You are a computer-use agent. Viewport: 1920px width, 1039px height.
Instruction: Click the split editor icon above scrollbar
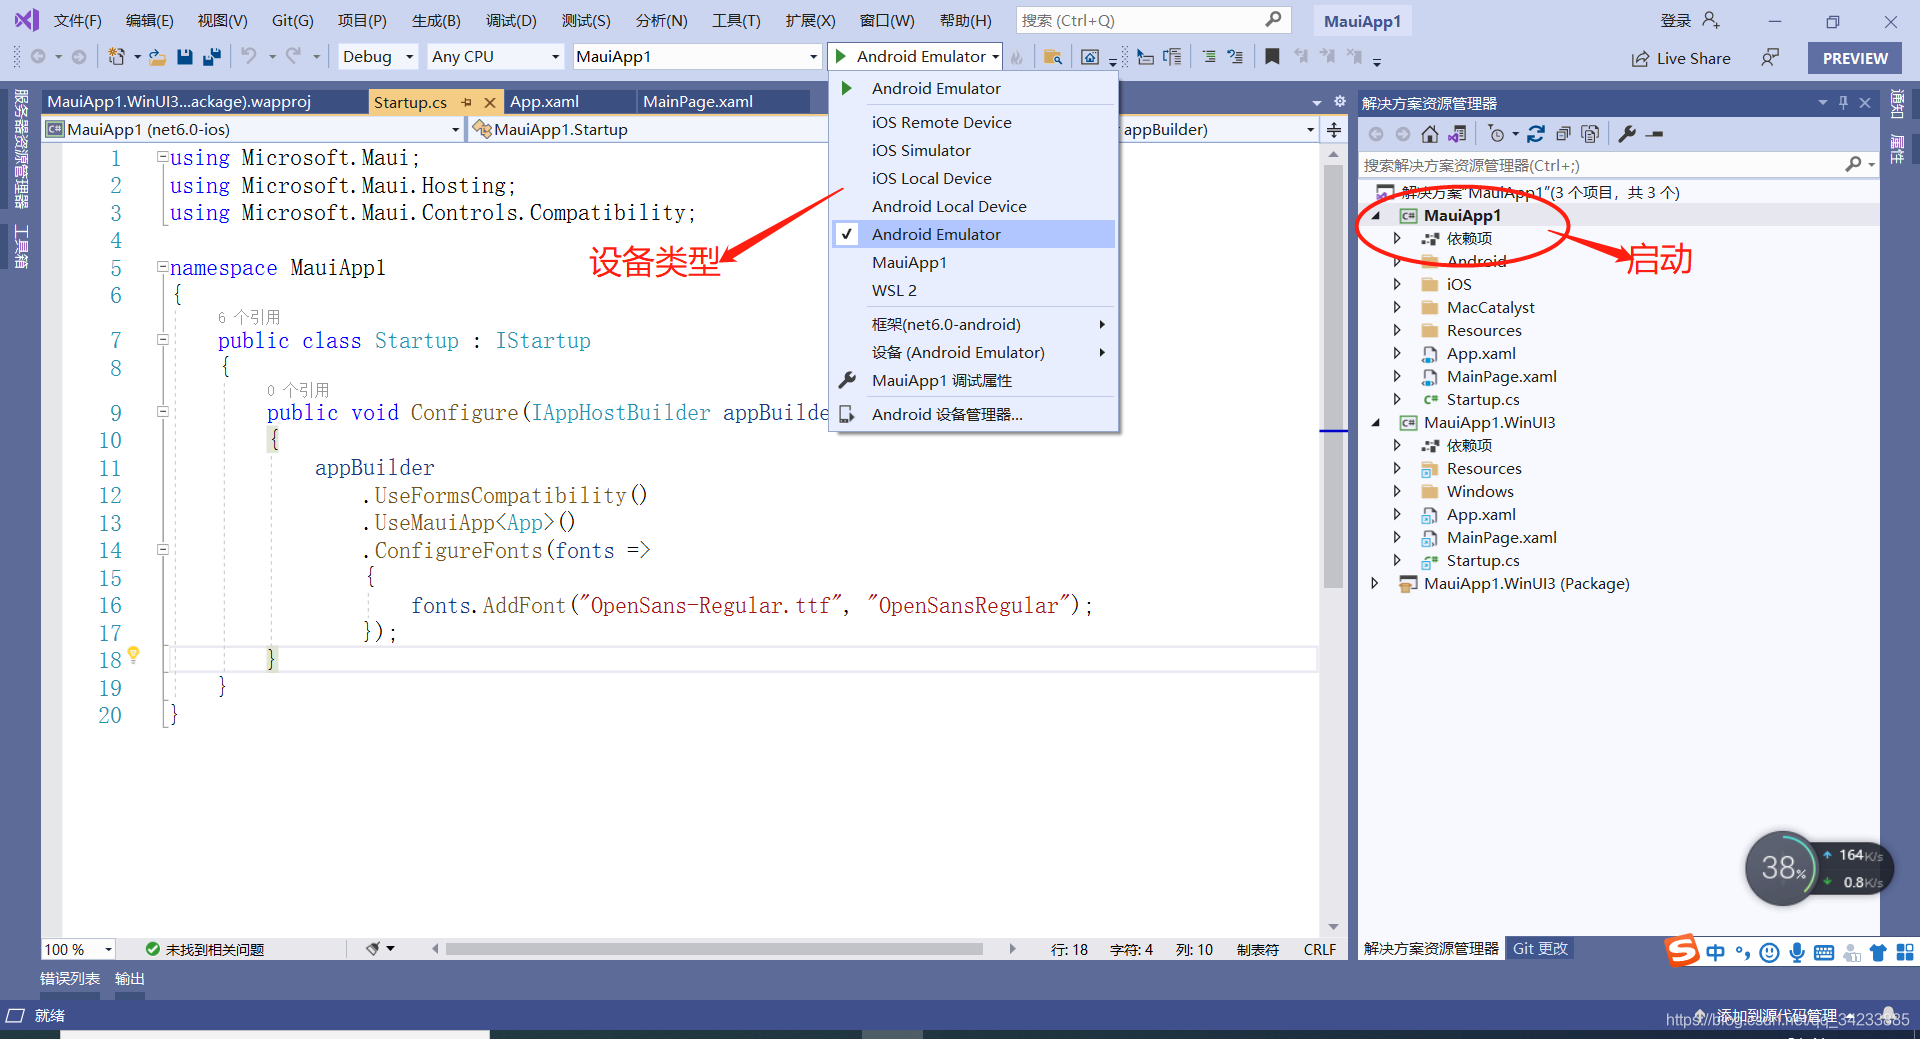point(1333,130)
